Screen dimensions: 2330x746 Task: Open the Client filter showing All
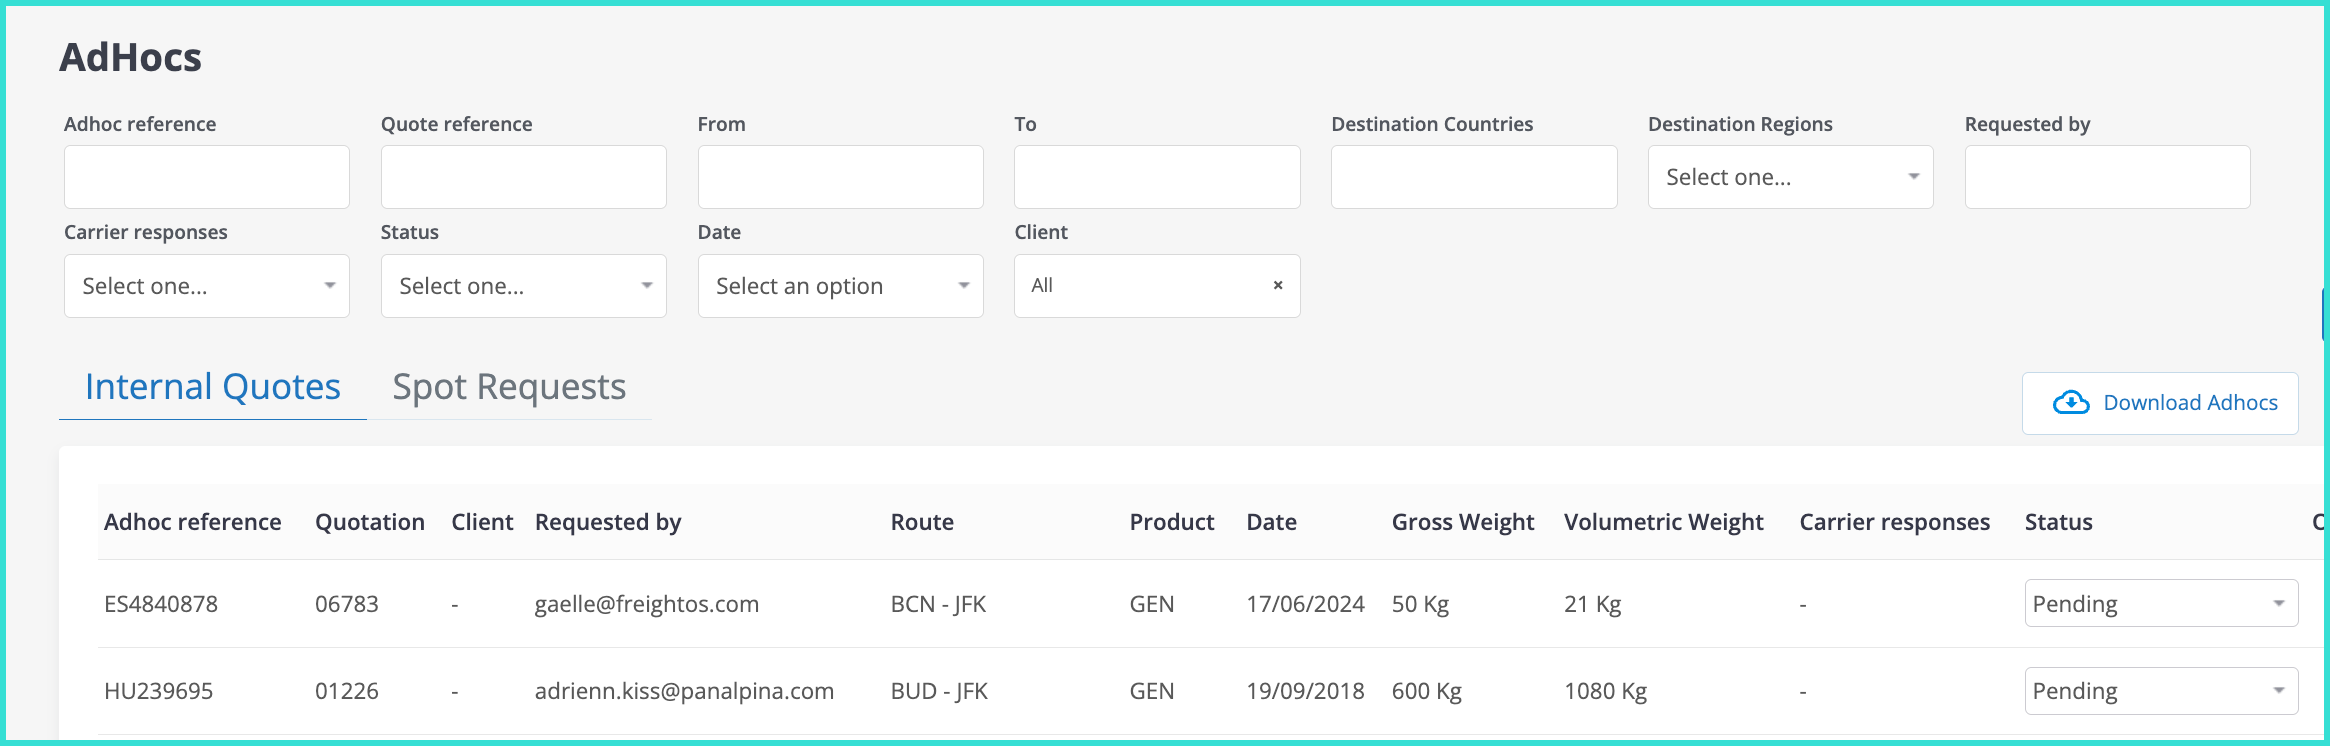(x=1140, y=286)
